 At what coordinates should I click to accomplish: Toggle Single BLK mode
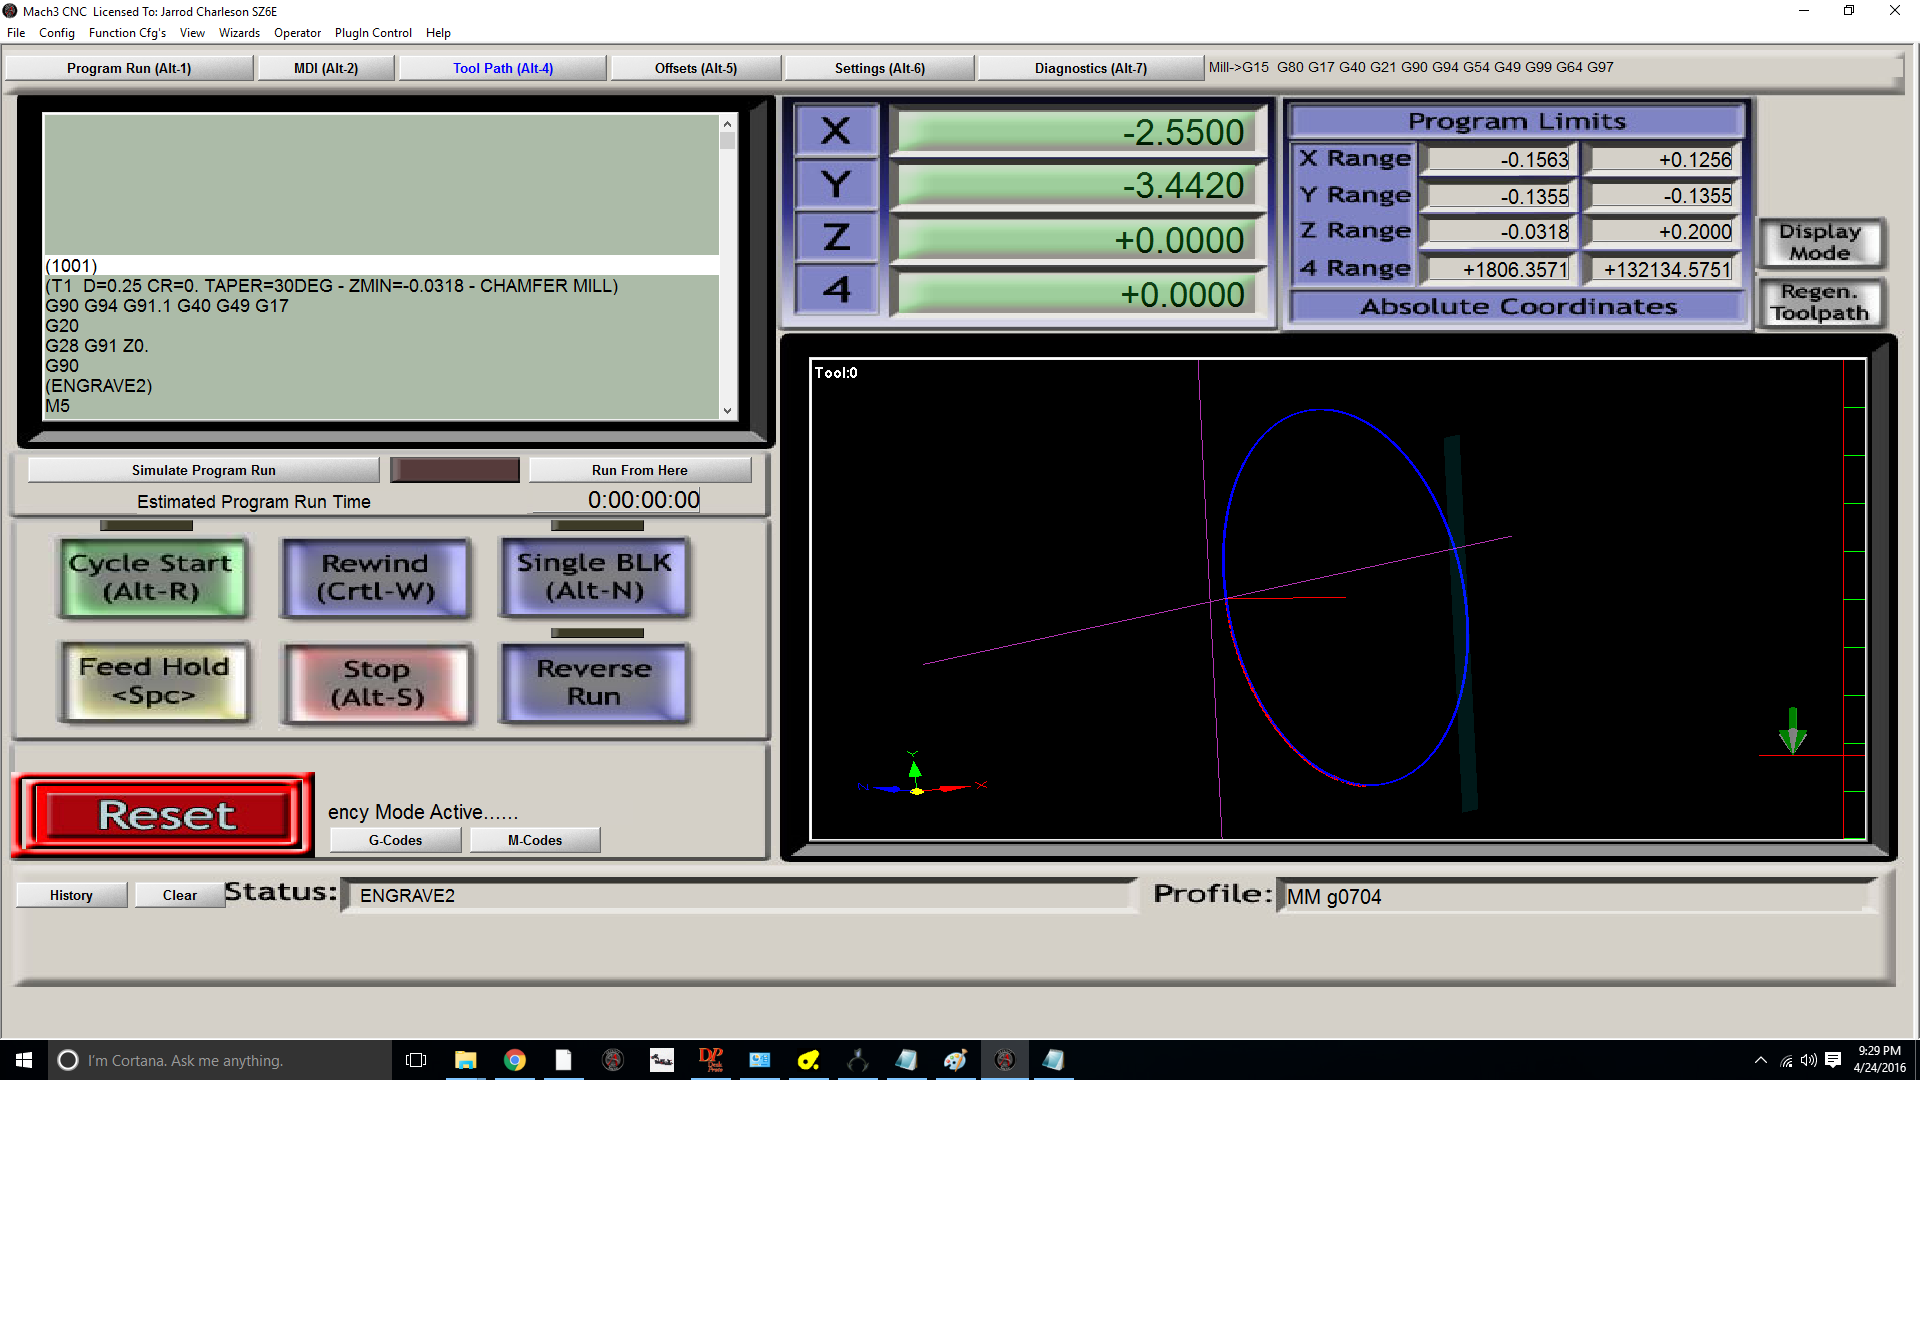pyautogui.click(x=594, y=577)
